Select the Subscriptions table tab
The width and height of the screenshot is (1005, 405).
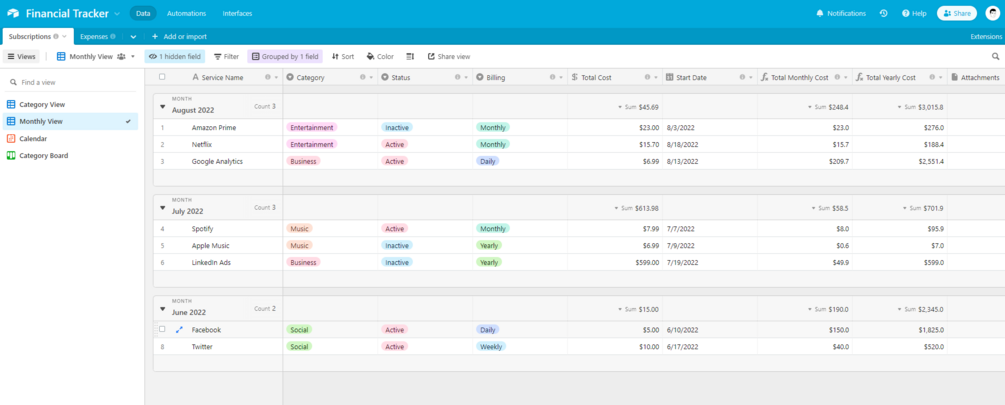tap(38, 37)
